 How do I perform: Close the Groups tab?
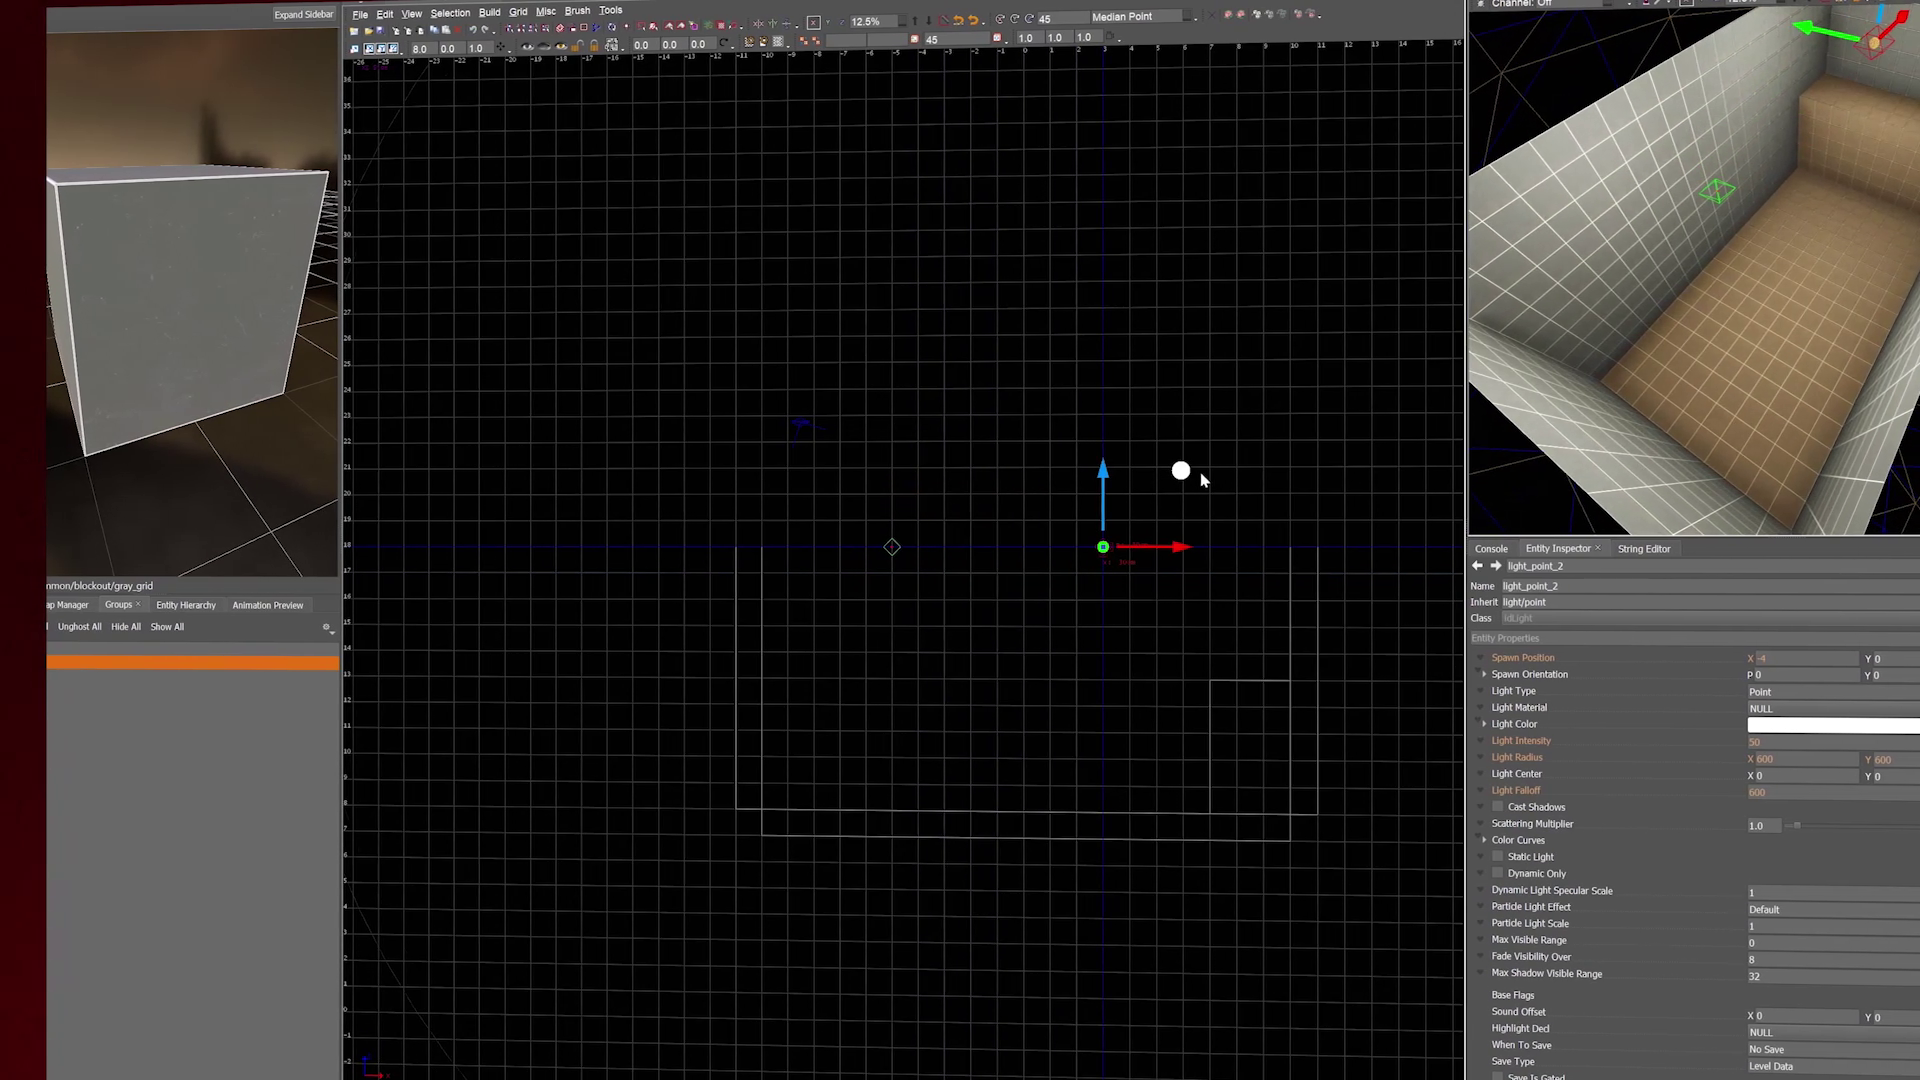click(x=138, y=604)
